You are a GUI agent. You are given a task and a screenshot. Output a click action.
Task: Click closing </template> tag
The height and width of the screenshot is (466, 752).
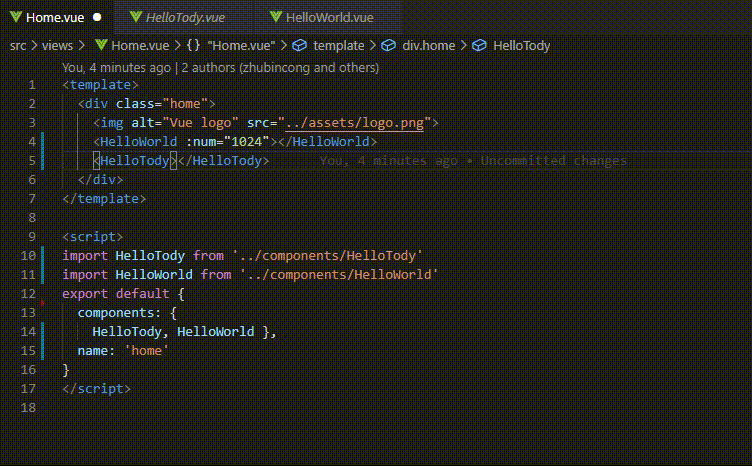tap(104, 198)
